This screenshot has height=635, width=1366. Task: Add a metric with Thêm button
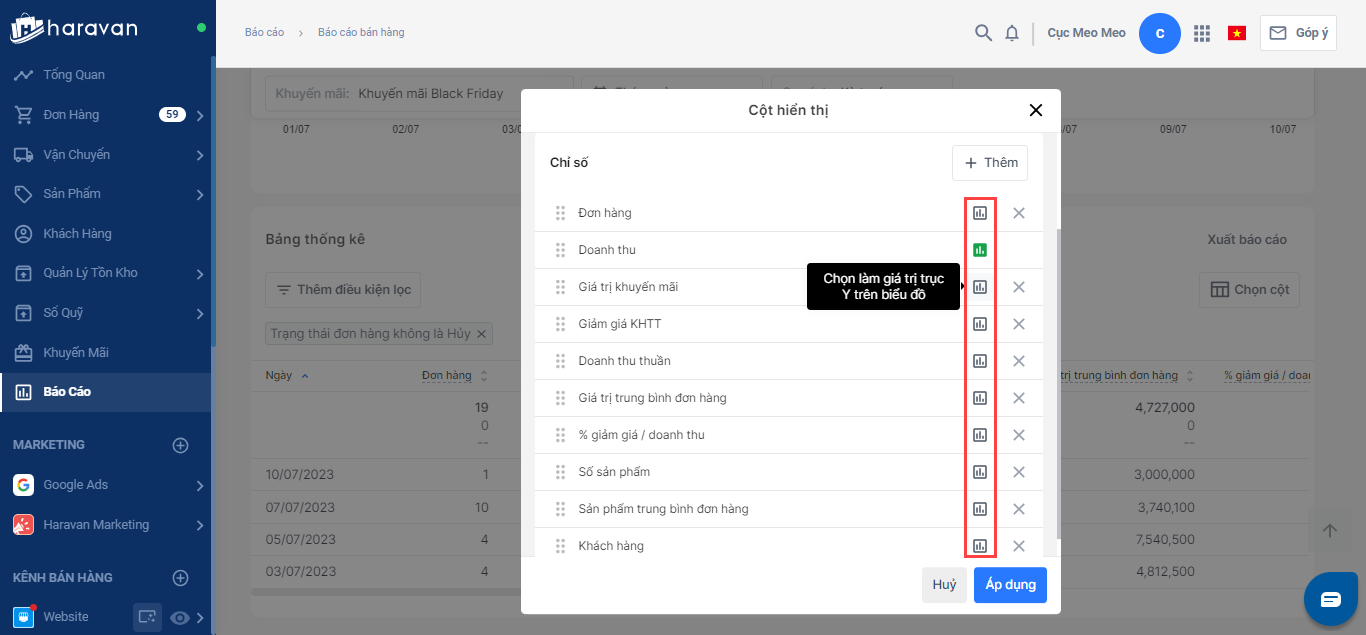tap(990, 163)
